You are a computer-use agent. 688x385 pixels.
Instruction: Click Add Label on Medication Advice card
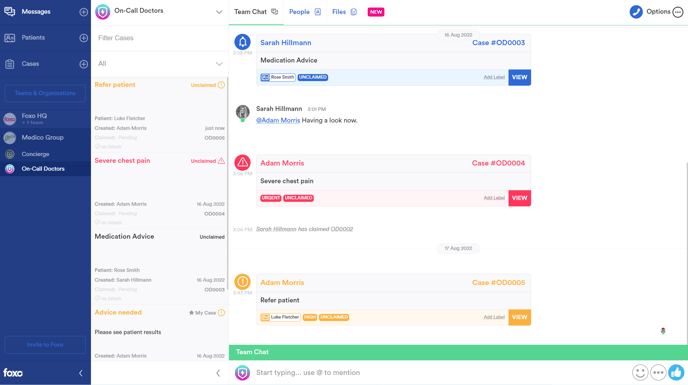(494, 77)
